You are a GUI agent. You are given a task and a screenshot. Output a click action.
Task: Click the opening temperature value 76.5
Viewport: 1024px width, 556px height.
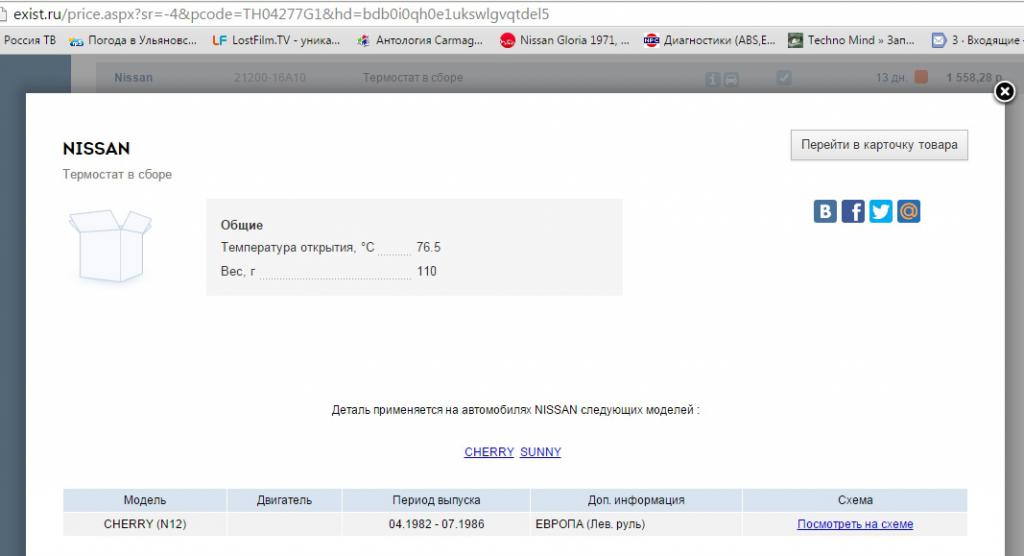coord(428,248)
